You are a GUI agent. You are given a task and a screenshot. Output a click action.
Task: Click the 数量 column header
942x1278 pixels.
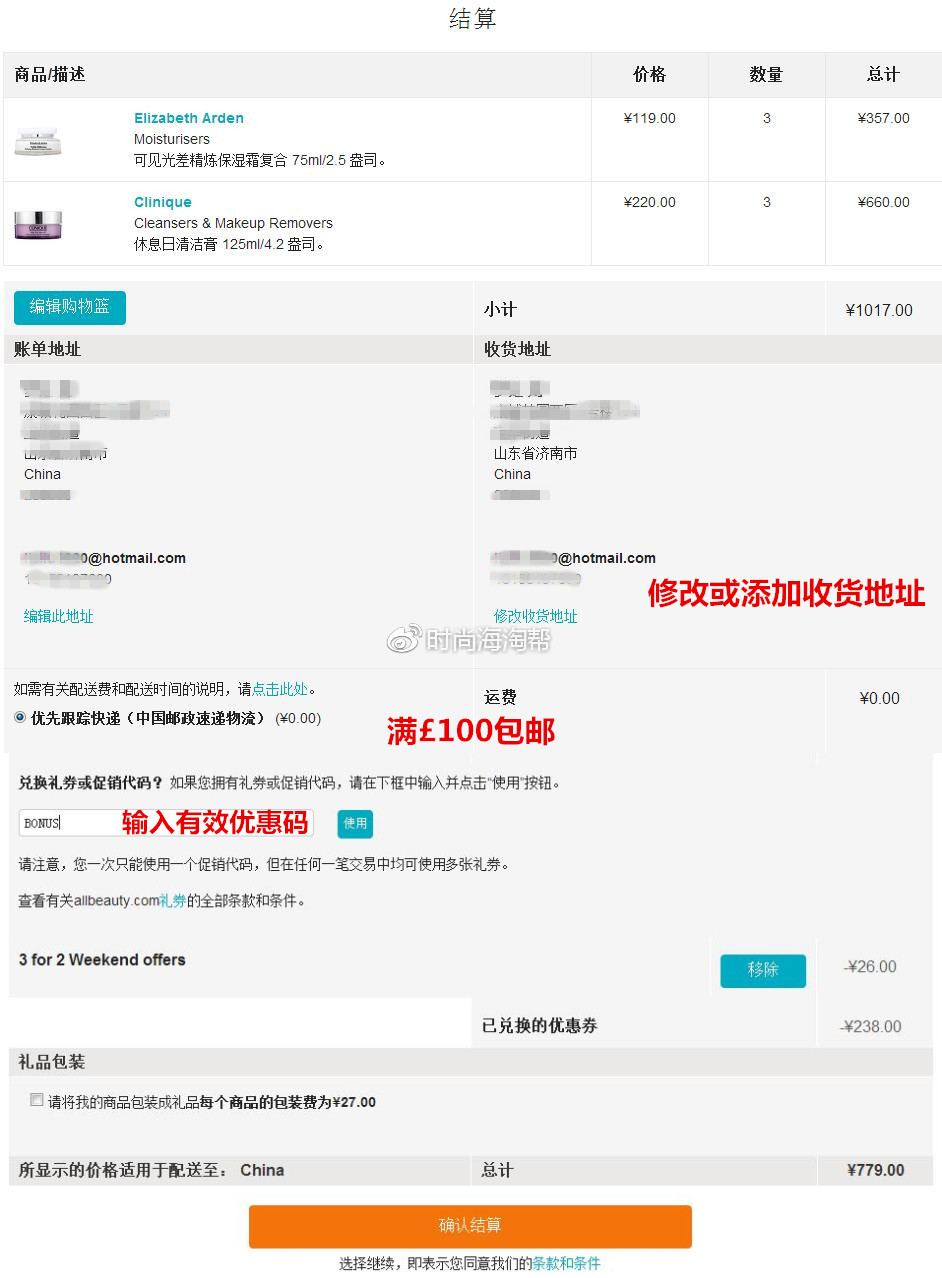766,74
